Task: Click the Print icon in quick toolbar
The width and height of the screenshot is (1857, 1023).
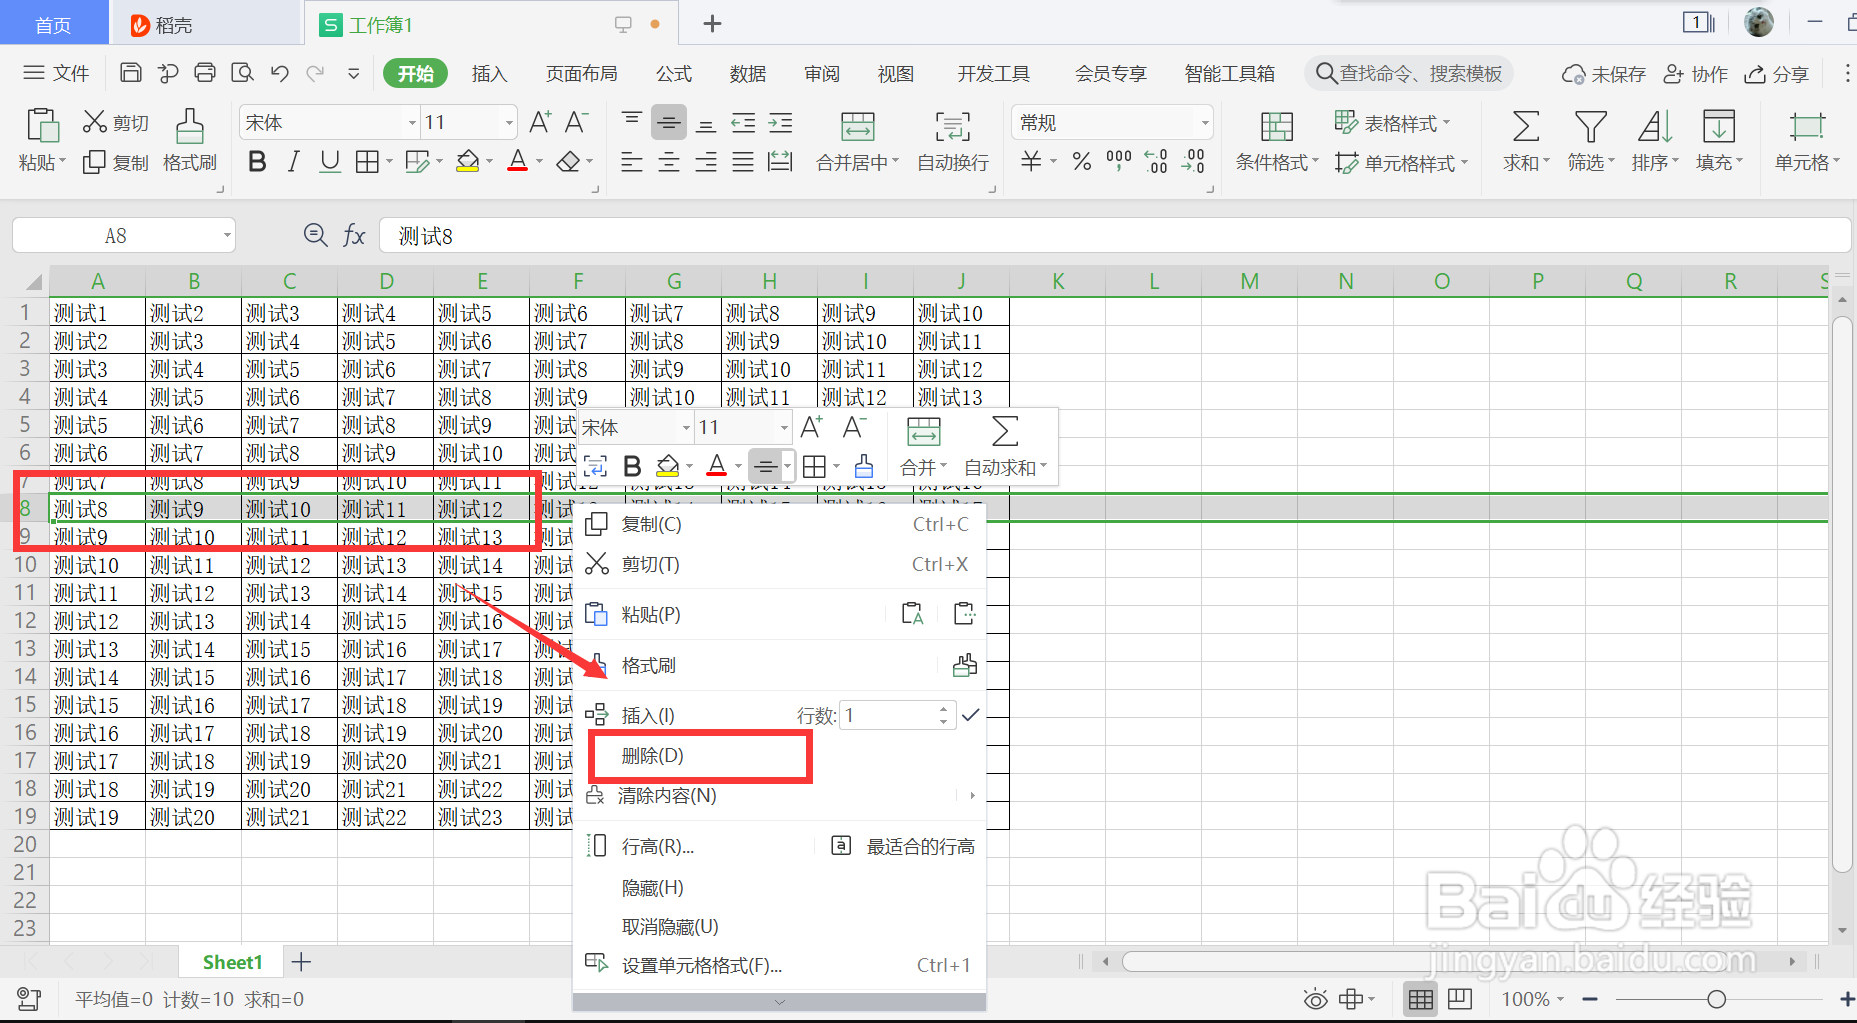Action: click(205, 73)
